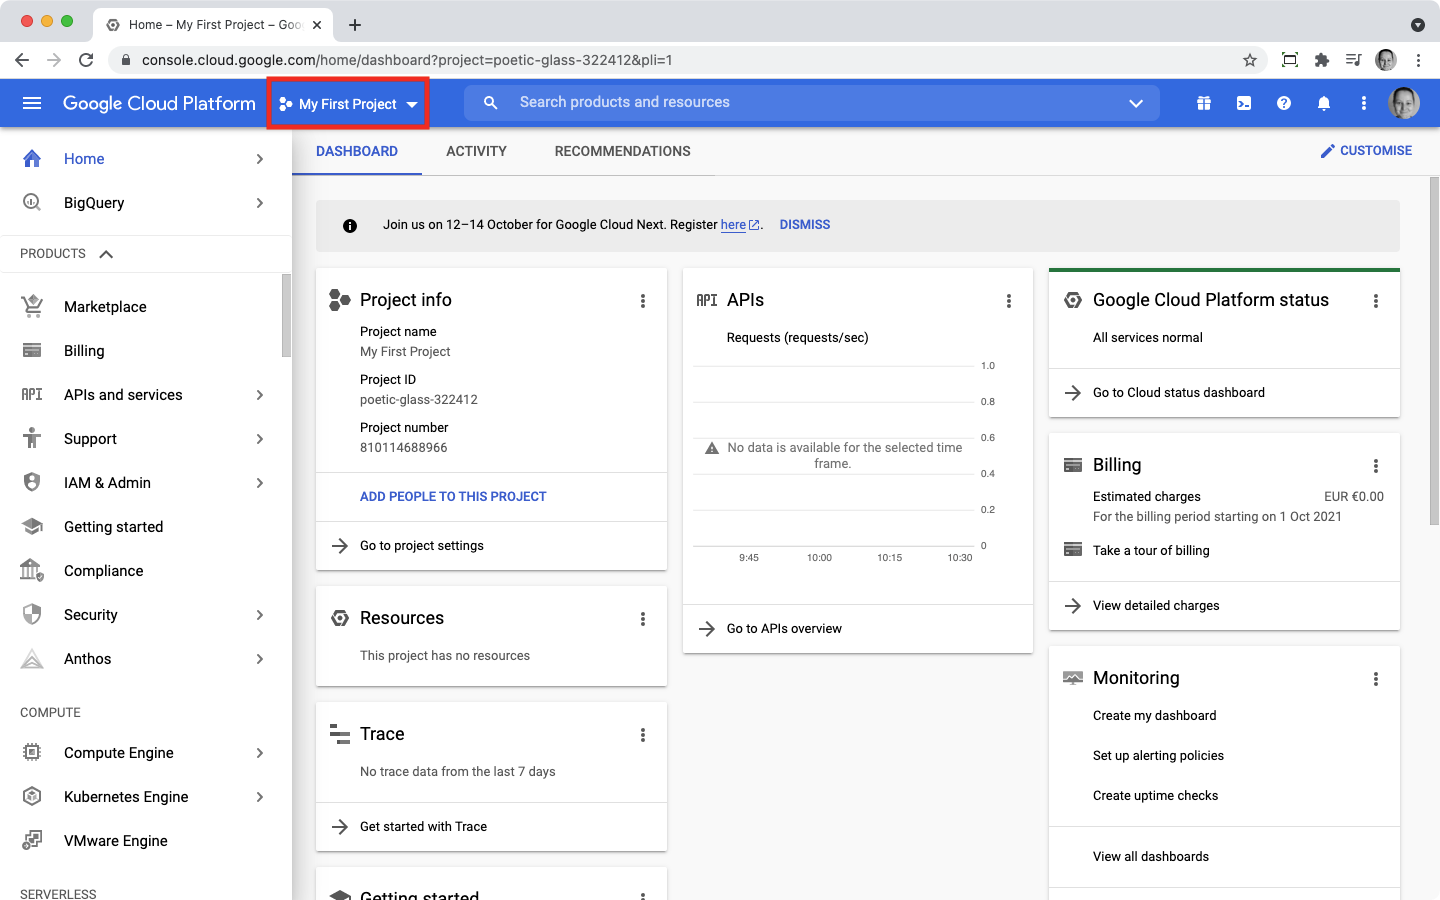Reload the page in Chrome

coord(86,60)
